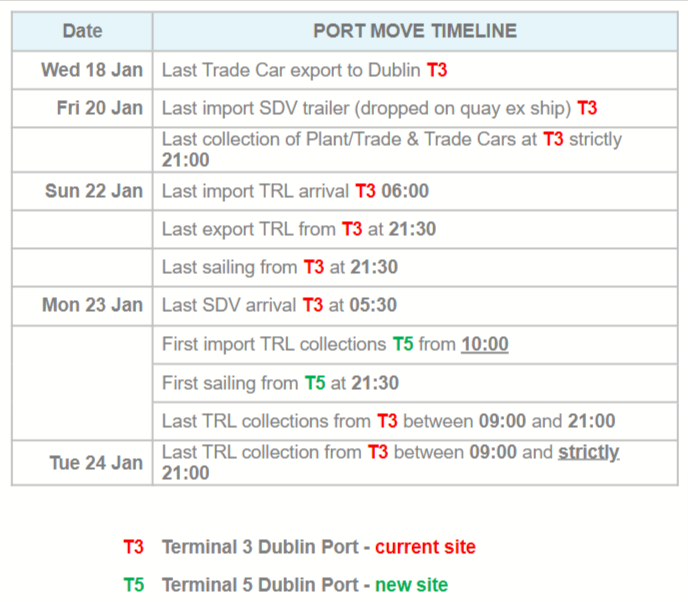Image resolution: width=688 pixels, height=602 pixels.
Task: Click the "Date" column header cell
Action: [x=82, y=31]
